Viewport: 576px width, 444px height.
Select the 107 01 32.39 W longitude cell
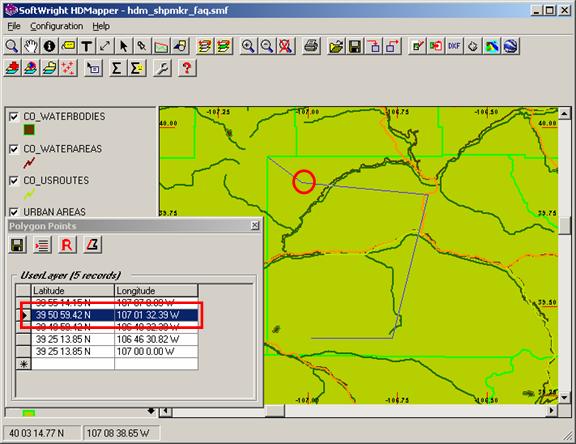pos(156,315)
